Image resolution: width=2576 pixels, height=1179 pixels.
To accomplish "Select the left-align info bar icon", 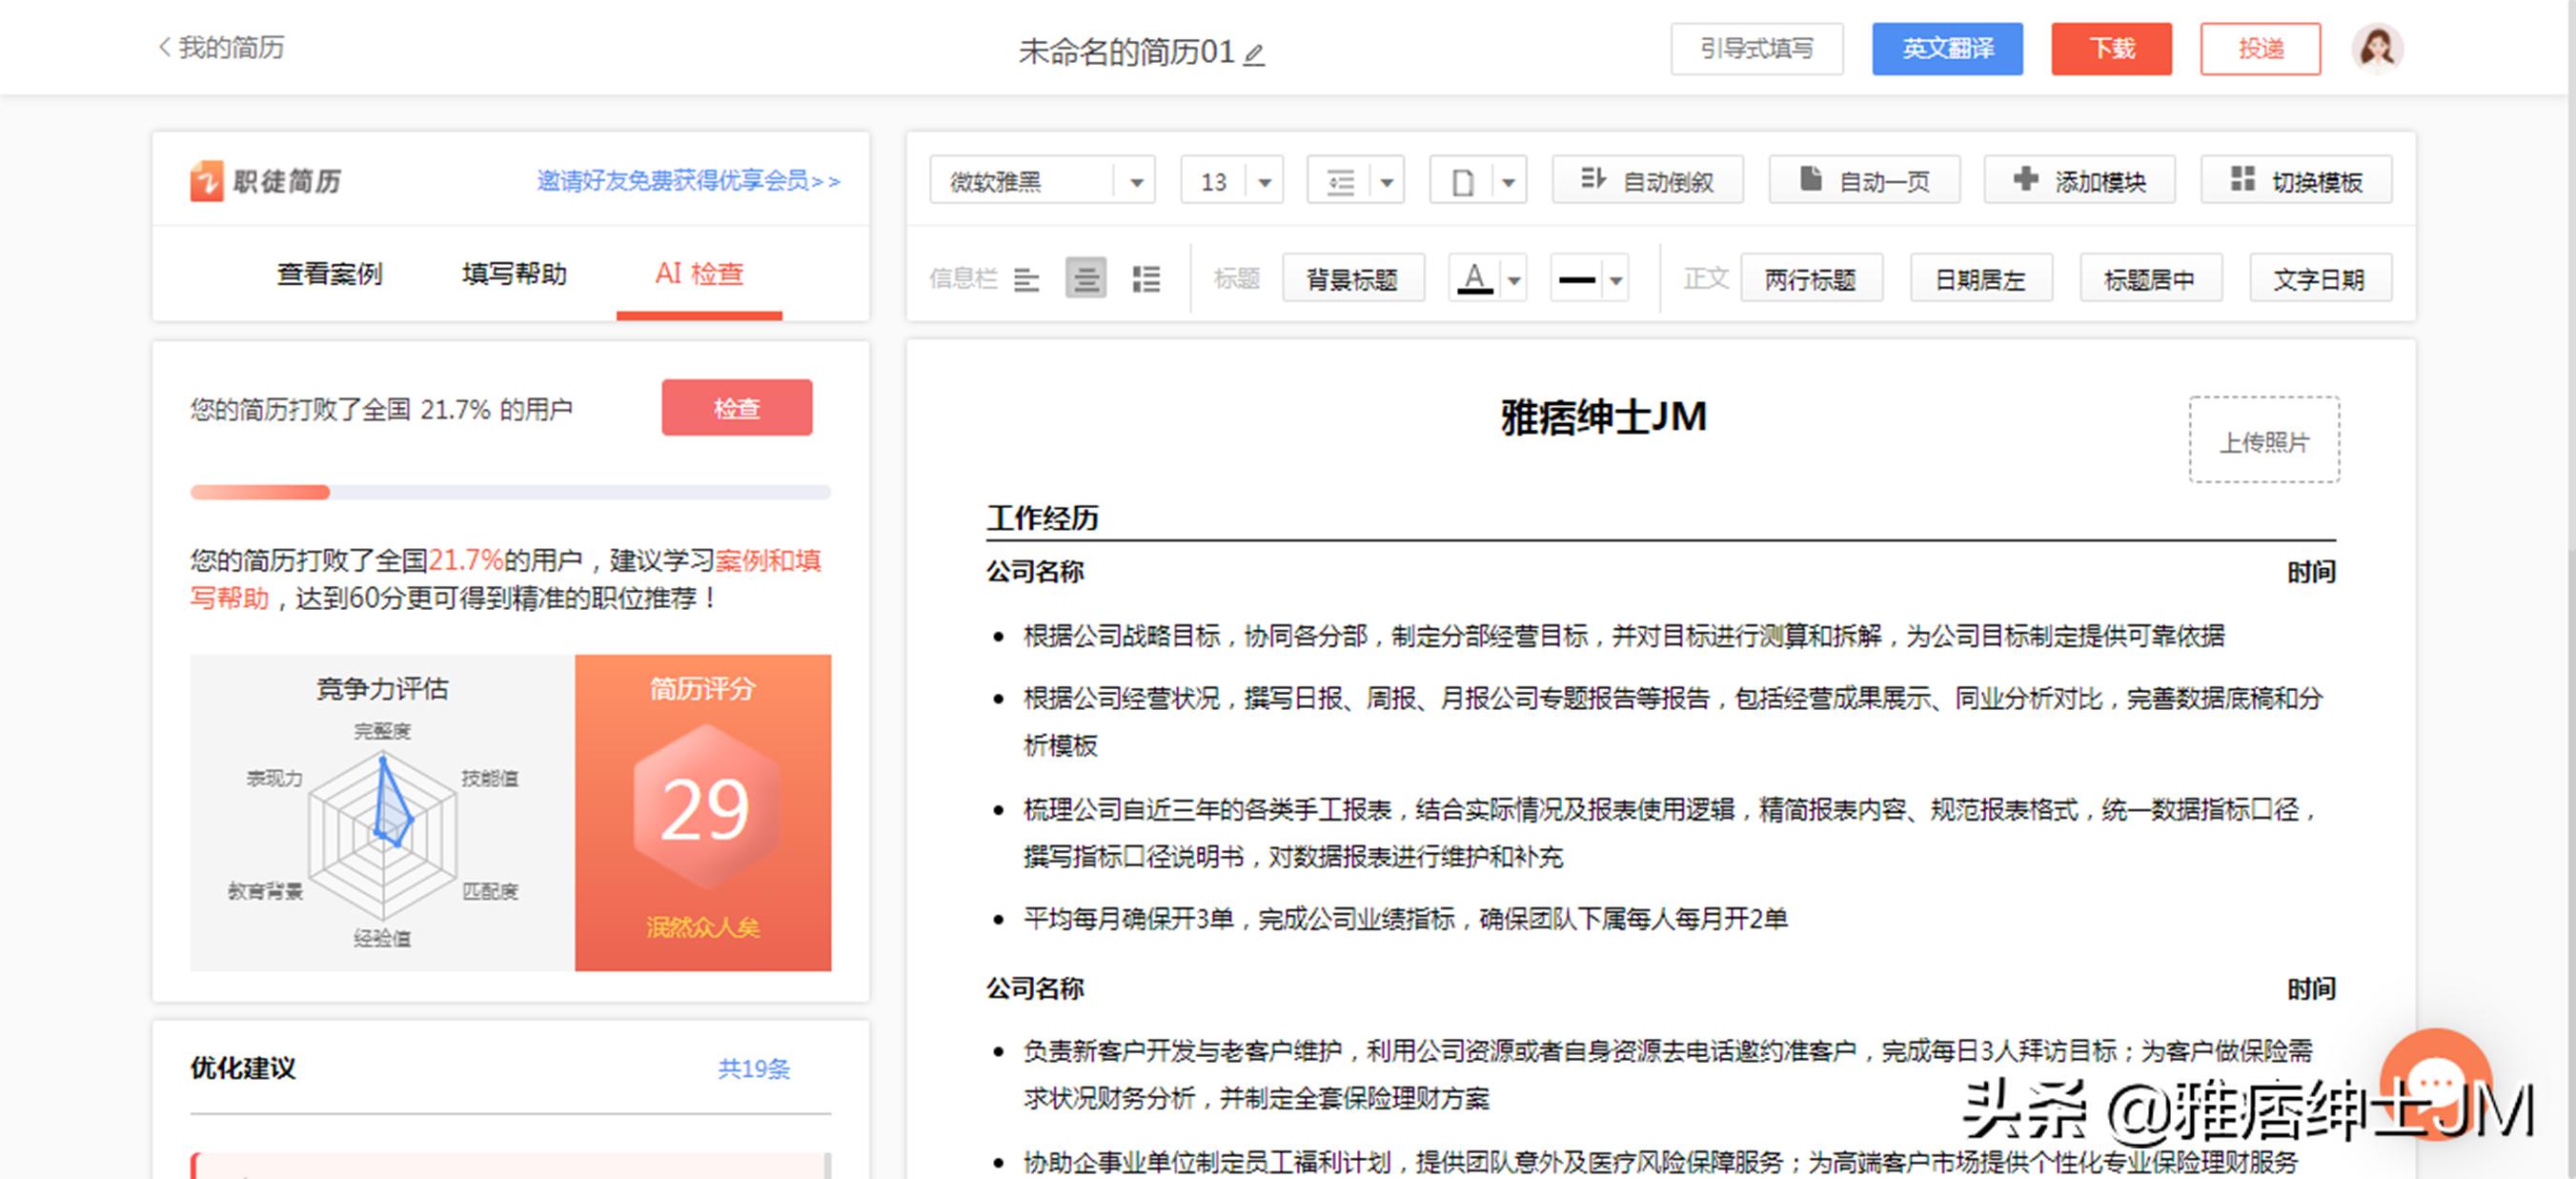I will [x=1028, y=279].
